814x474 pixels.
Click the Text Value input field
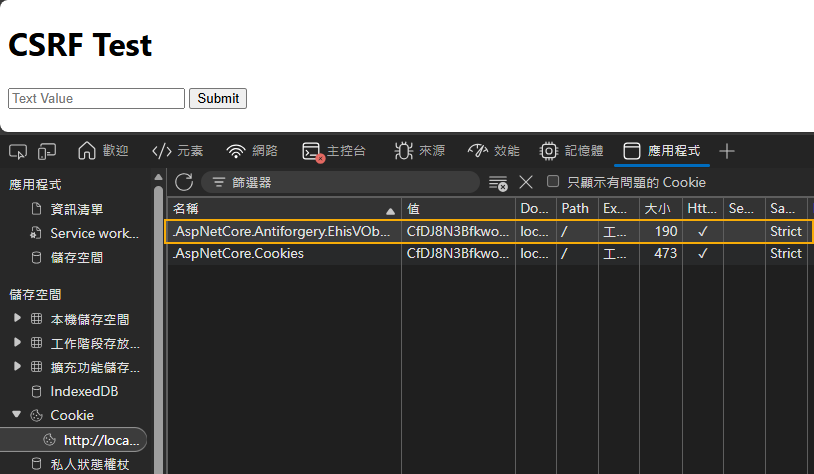(96, 98)
